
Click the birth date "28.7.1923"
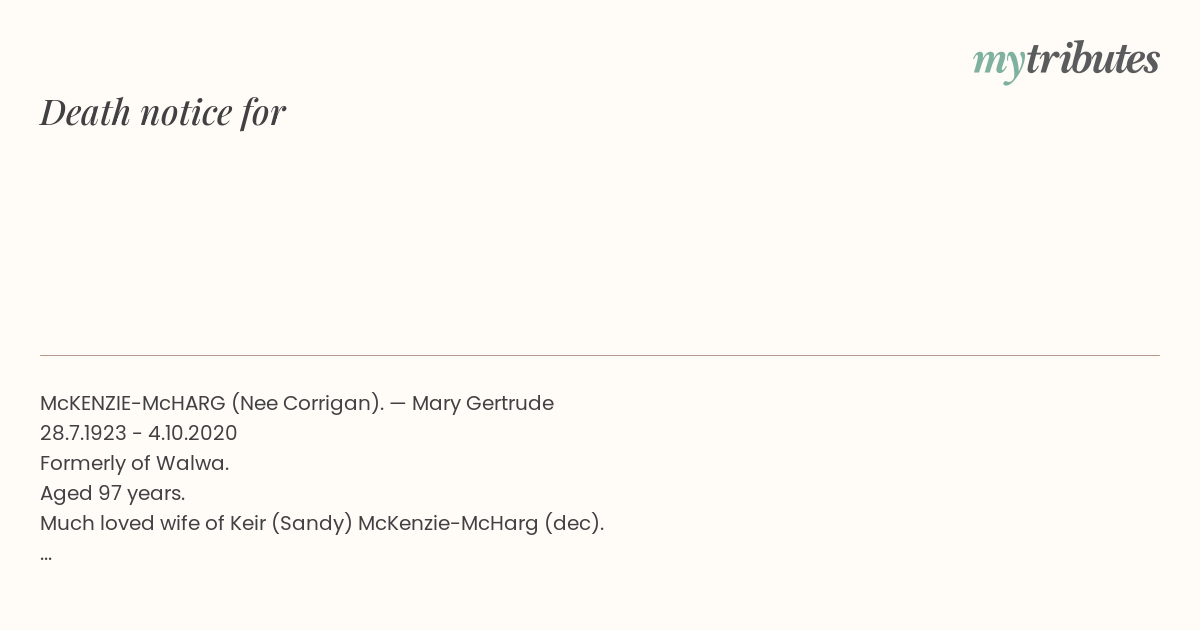point(83,433)
